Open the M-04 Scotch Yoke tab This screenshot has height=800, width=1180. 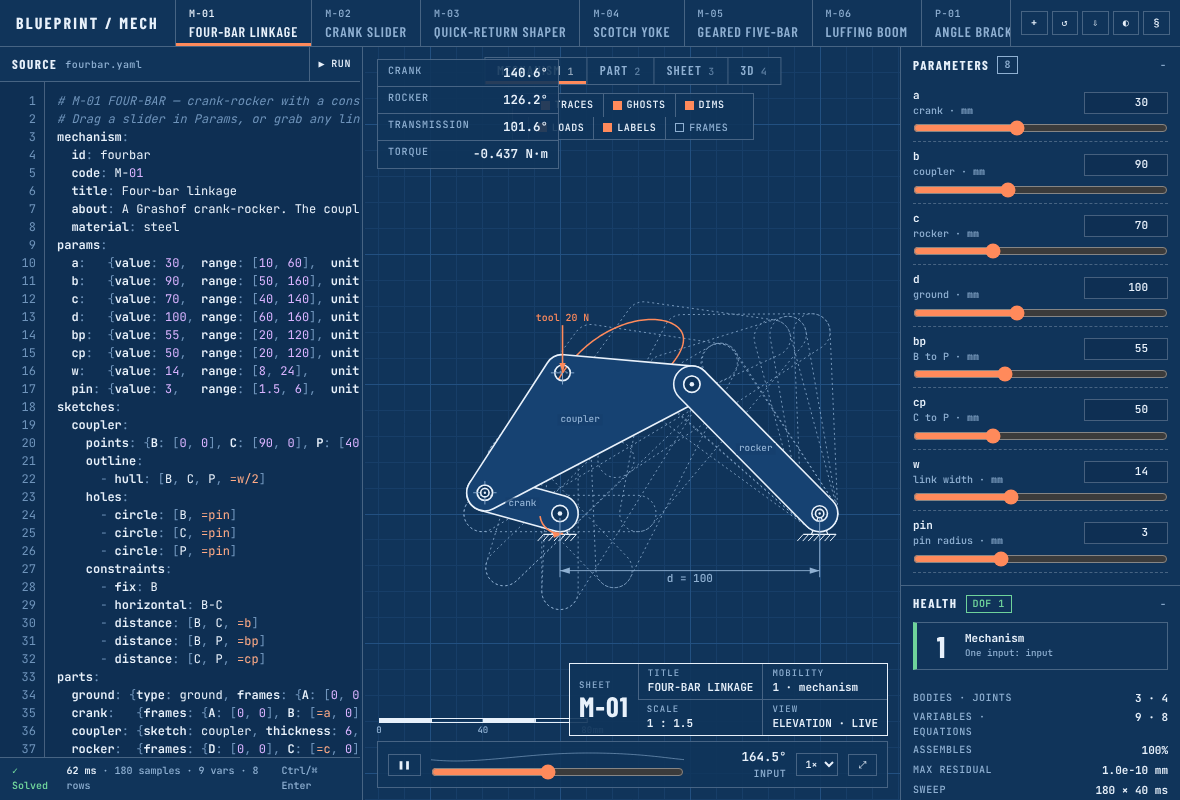pos(631,23)
